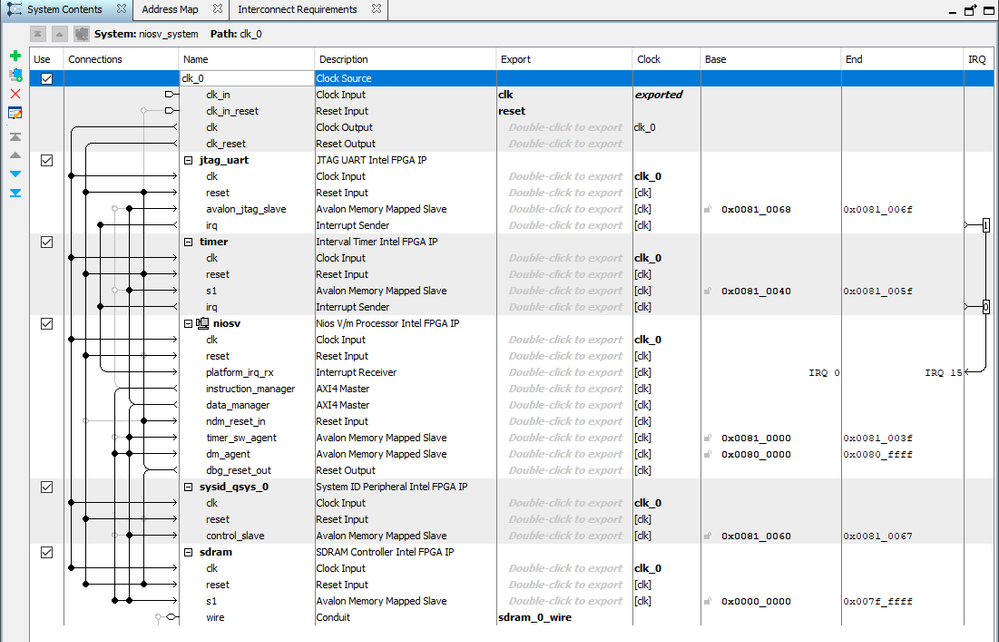Screen dimensions: 999x642
Task: Click the blue Move Down arrow icon
Action: [15, 174]
